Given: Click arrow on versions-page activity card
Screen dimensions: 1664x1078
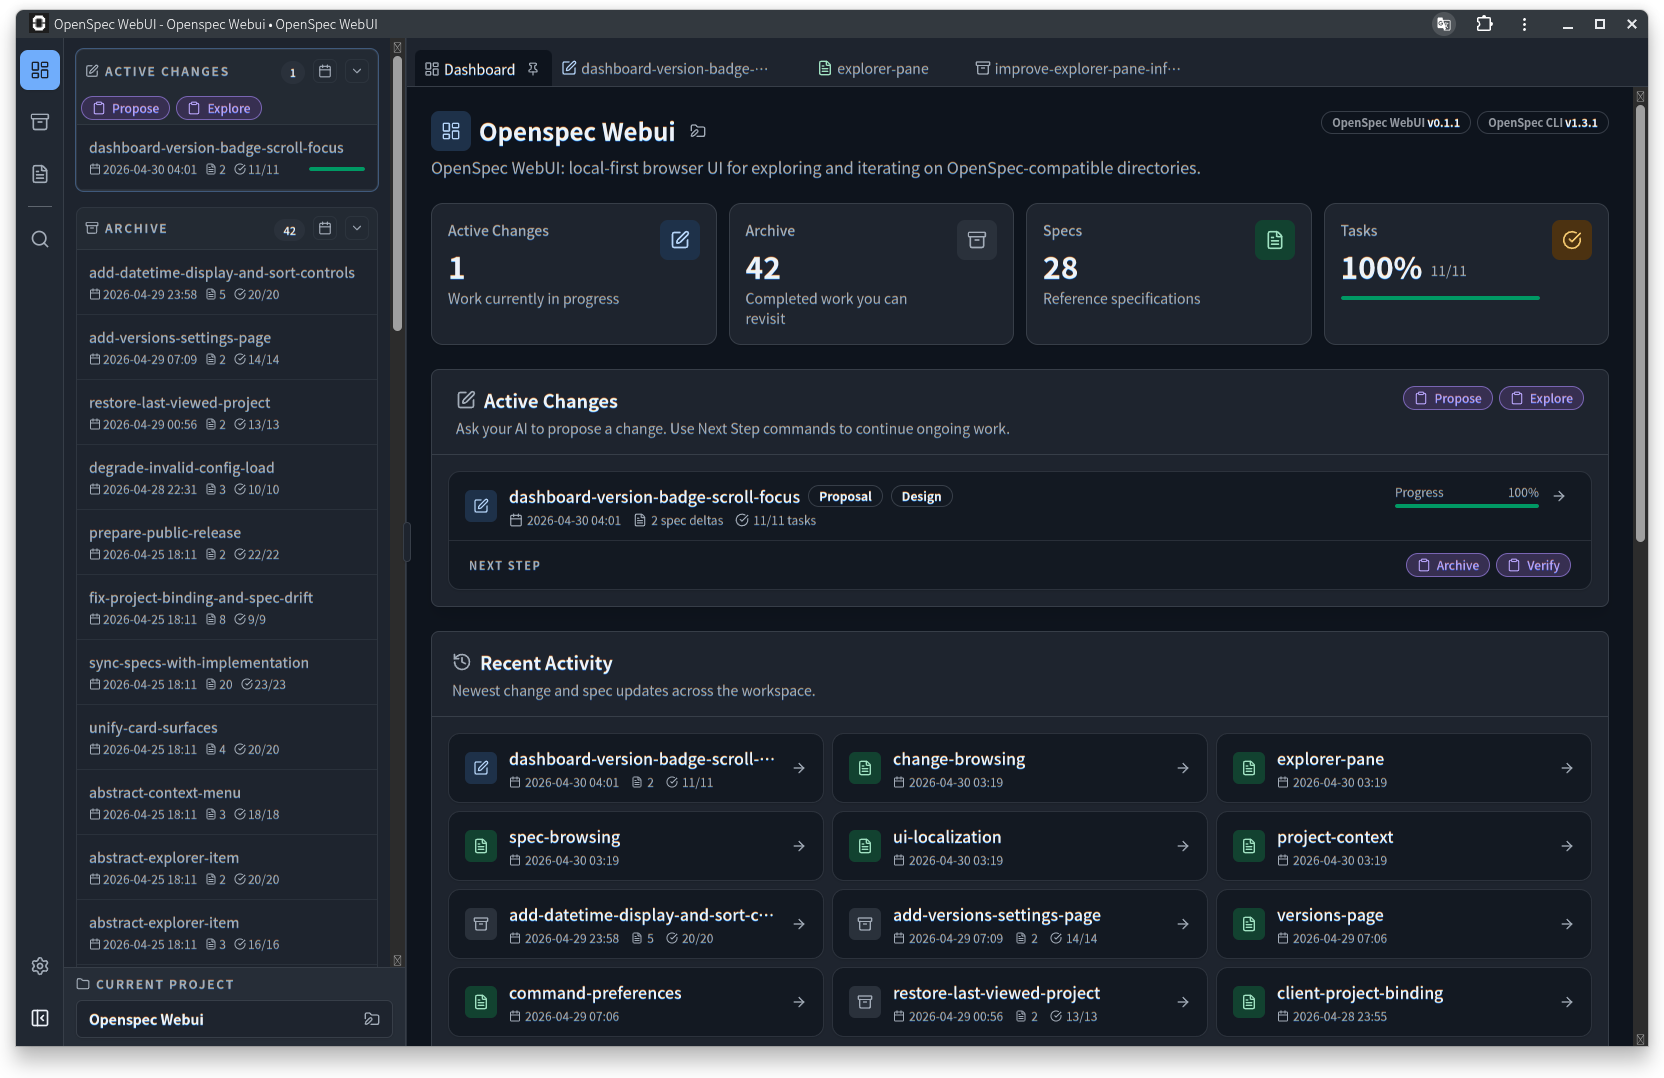Looking at the screenshot, I should pos(1567,924).
